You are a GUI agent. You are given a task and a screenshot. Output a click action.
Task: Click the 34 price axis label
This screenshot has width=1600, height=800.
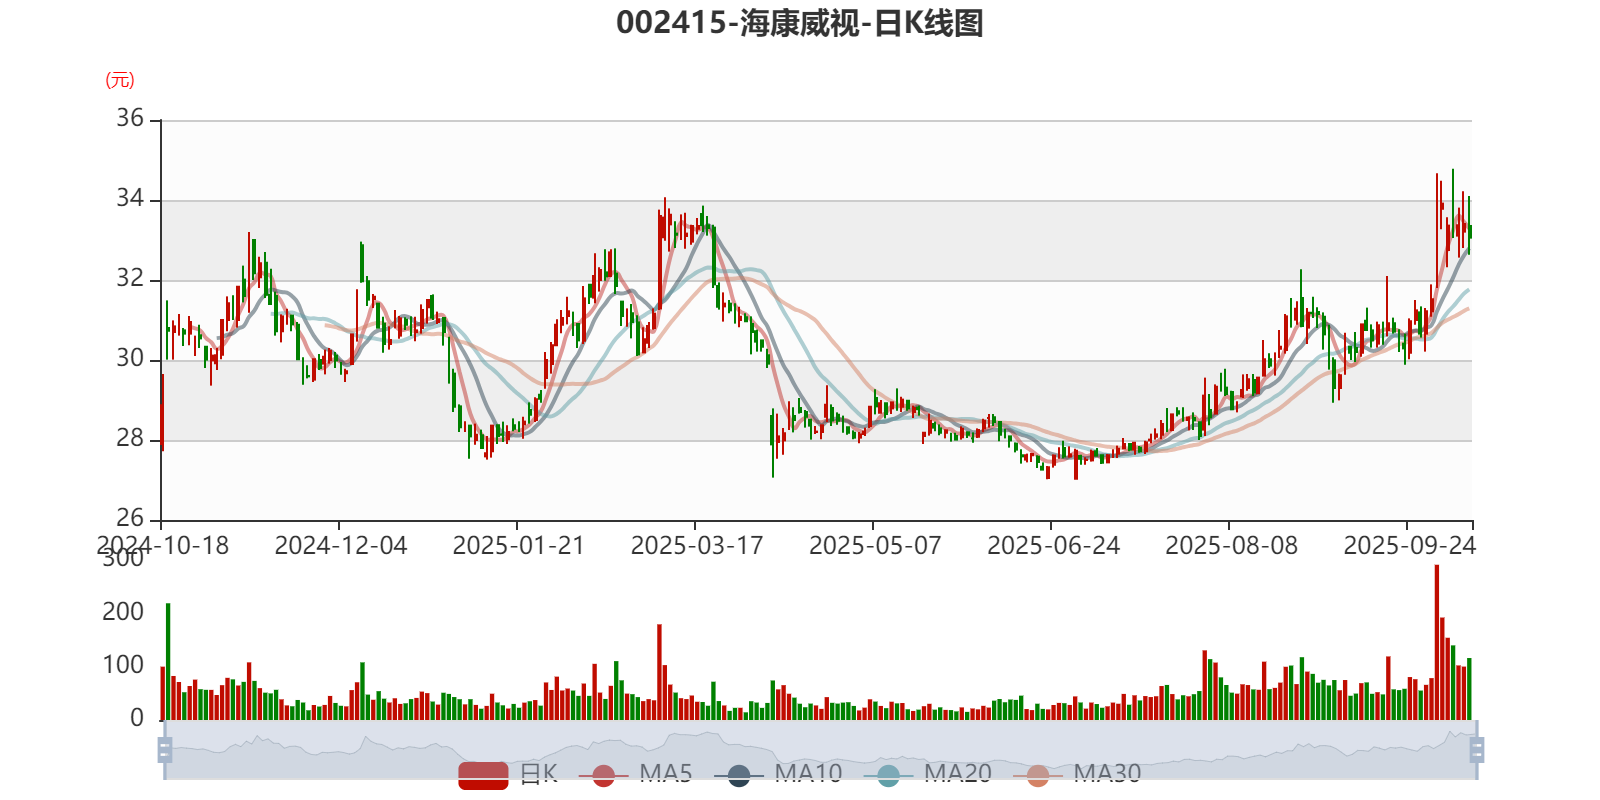coord(130,198)
